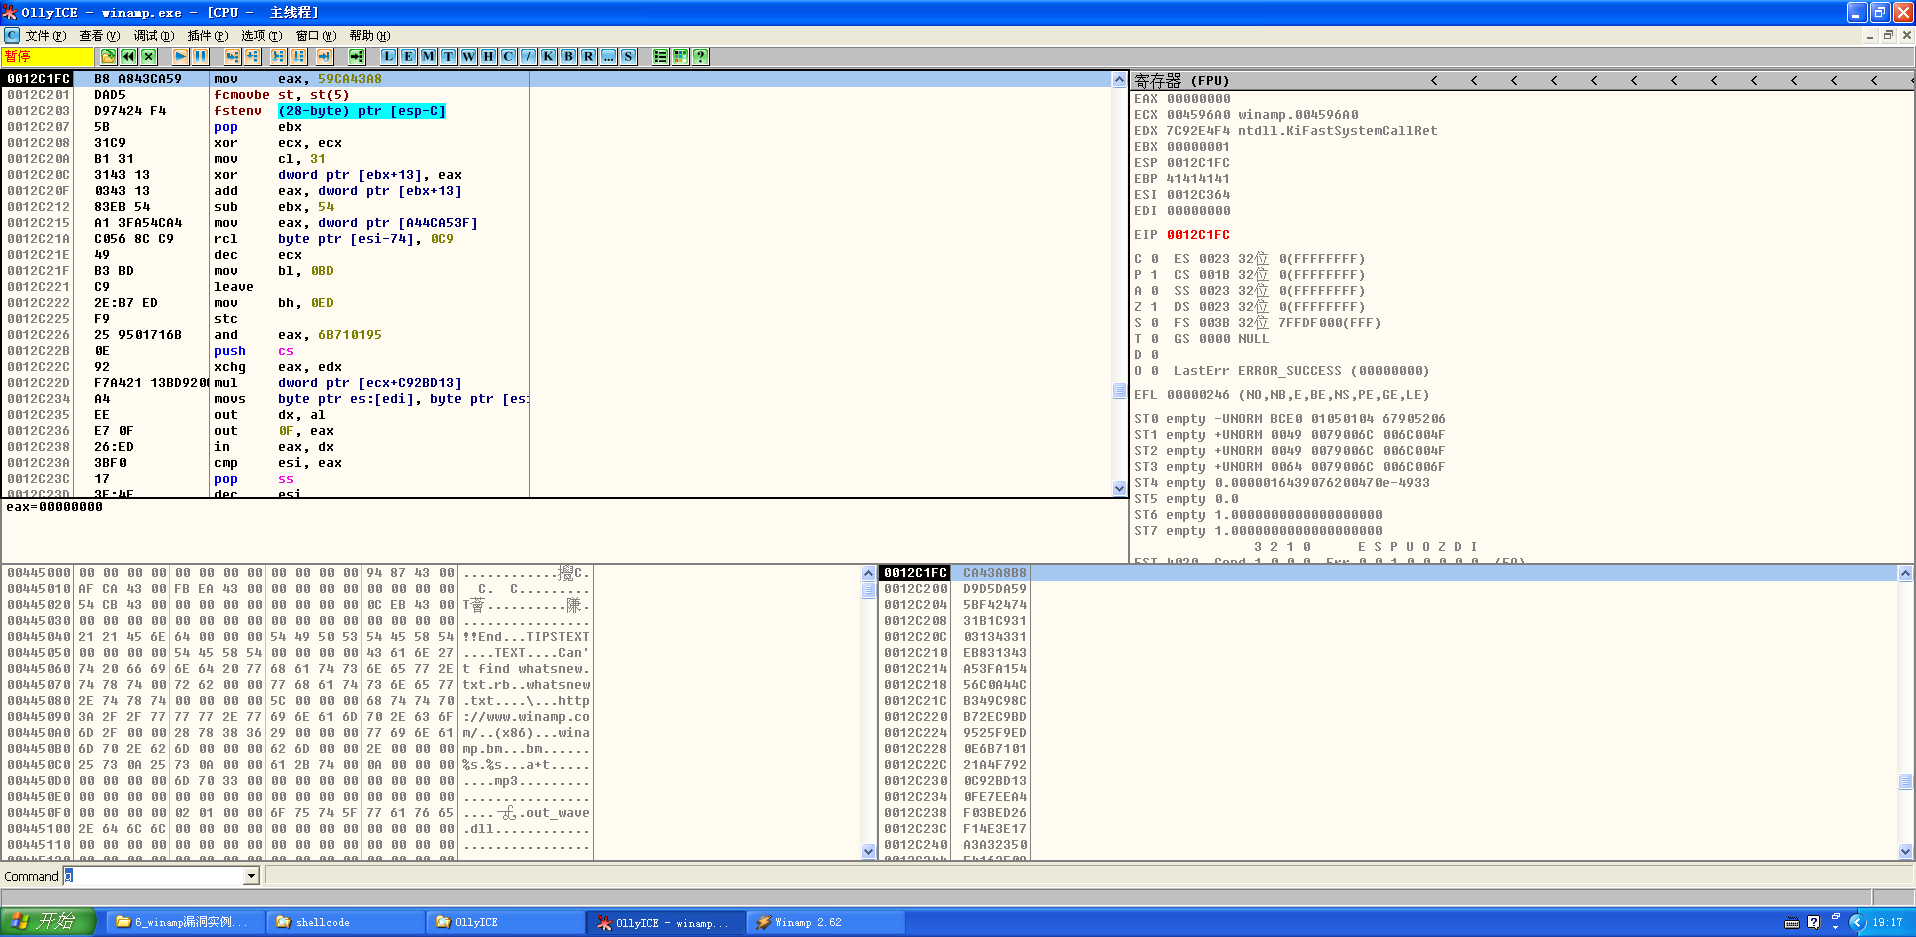Click the 暂停 status indicator
Screen dimensions: 1916x937
[x=45, y=57]
